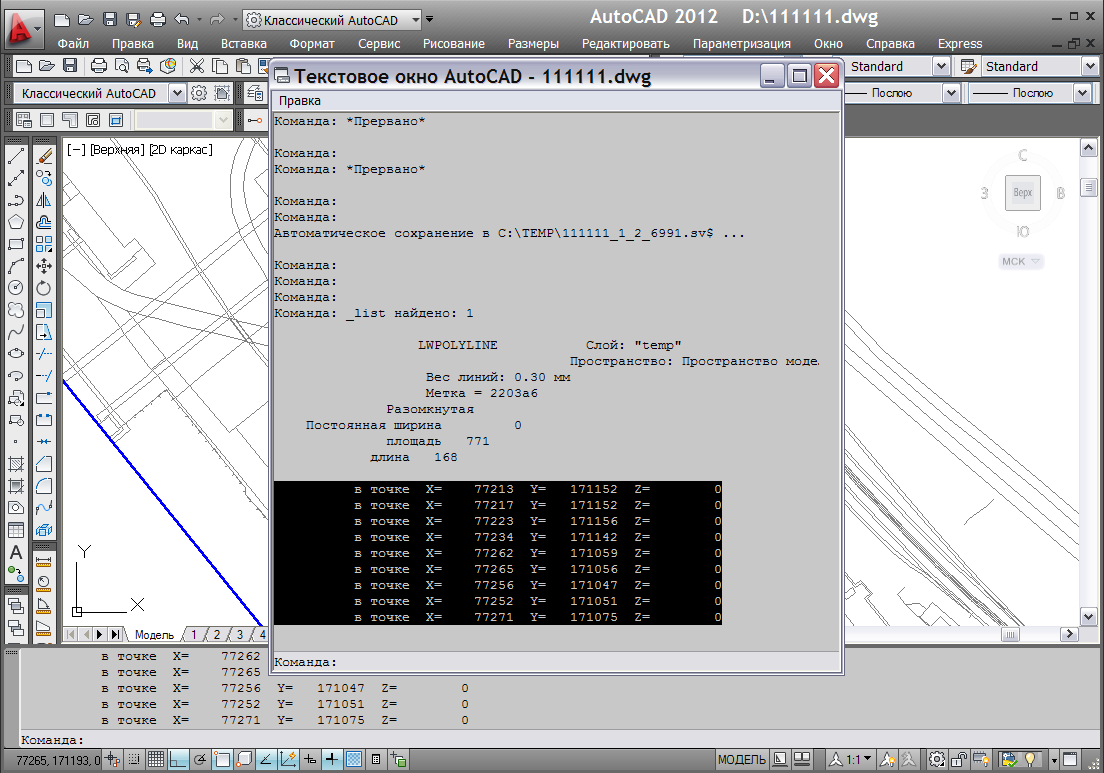This screenshot has width=1104, height=773.
Task: Click the Cut scissors icon in toolbar
Action: [196, 66]
